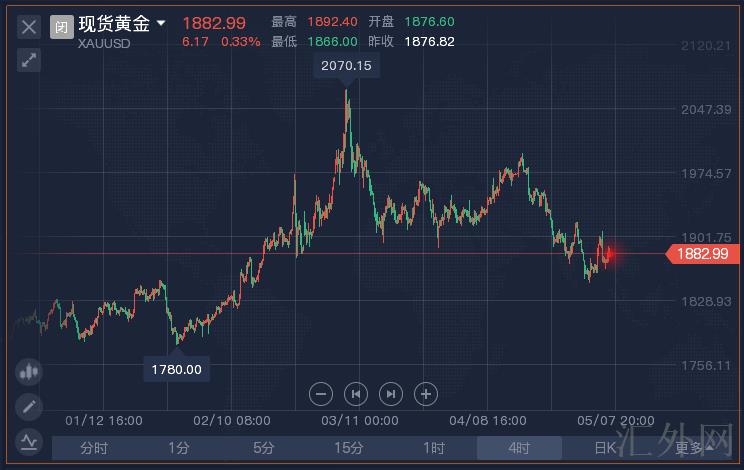Click the 1882.99 current price marker
Viewport: 744px width, 470px height.
(x=702, y=254)
